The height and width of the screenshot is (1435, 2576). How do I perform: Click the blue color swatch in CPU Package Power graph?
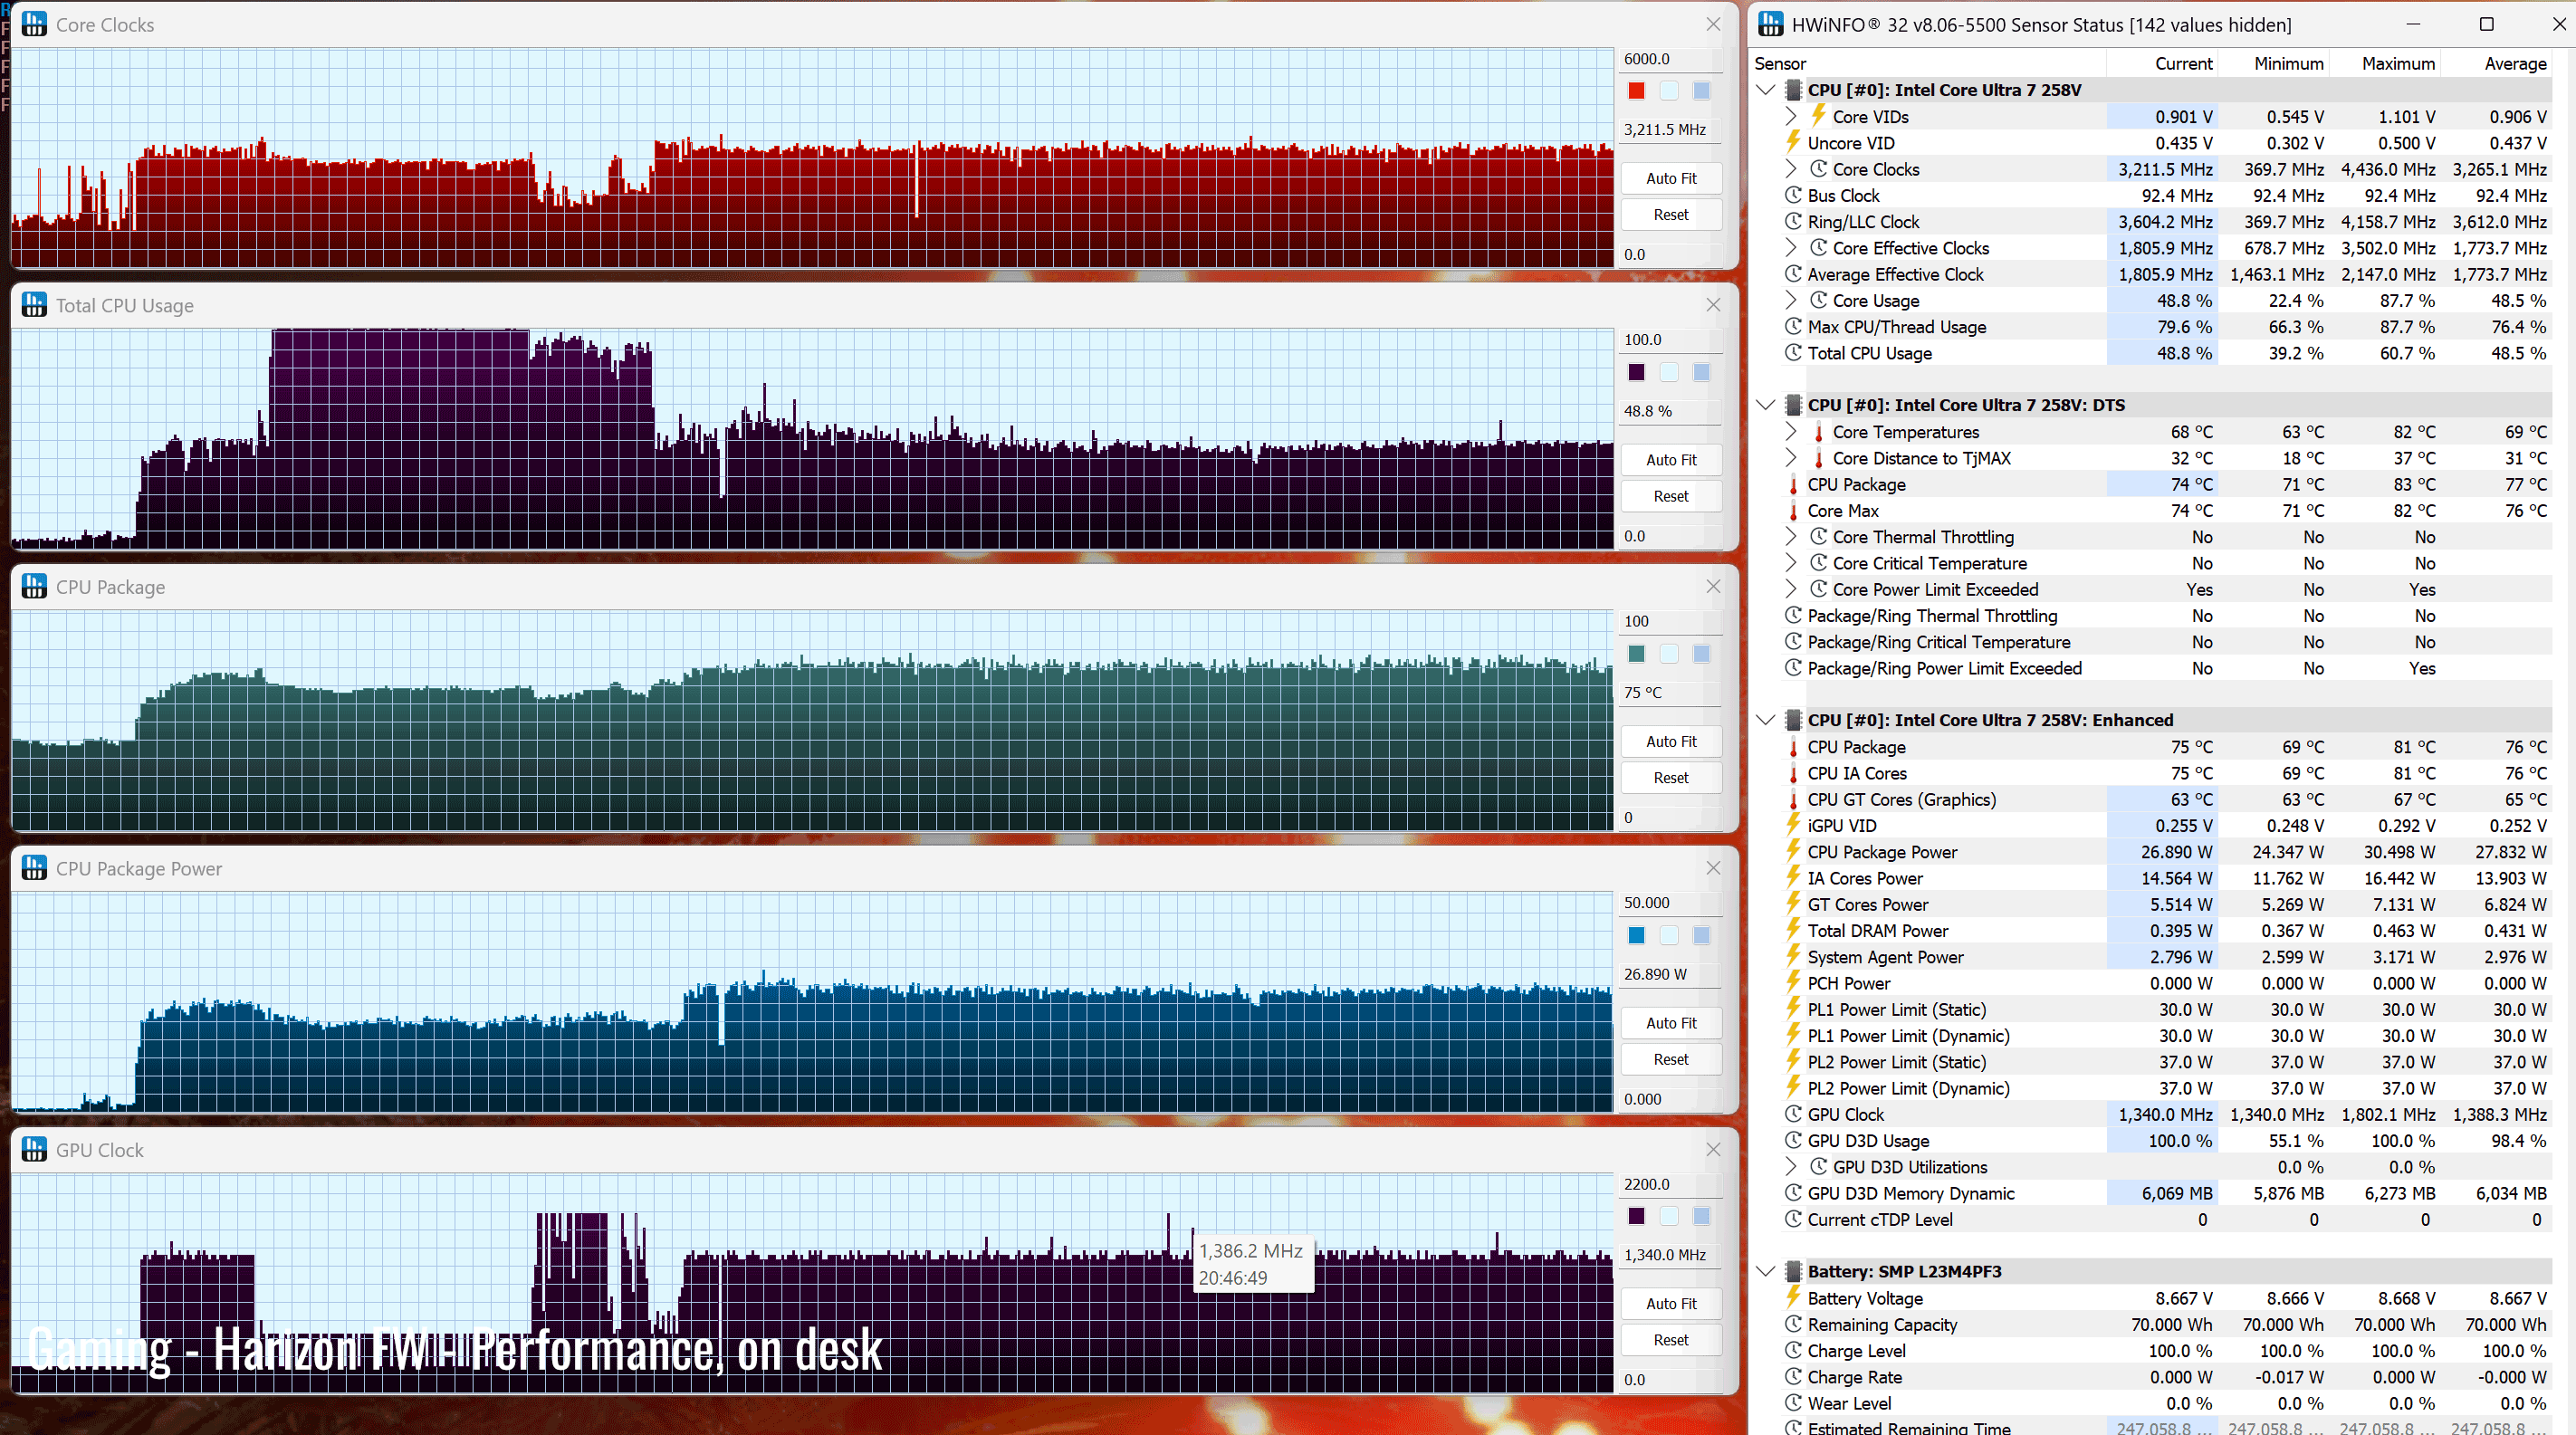pyautogui.click(x=1636, y=935)
